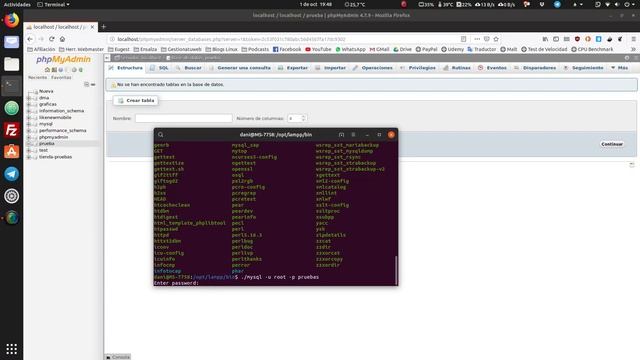Open the YouTube bookmark
This screenshot has height=360, width=640.
(x=318, y=49)
